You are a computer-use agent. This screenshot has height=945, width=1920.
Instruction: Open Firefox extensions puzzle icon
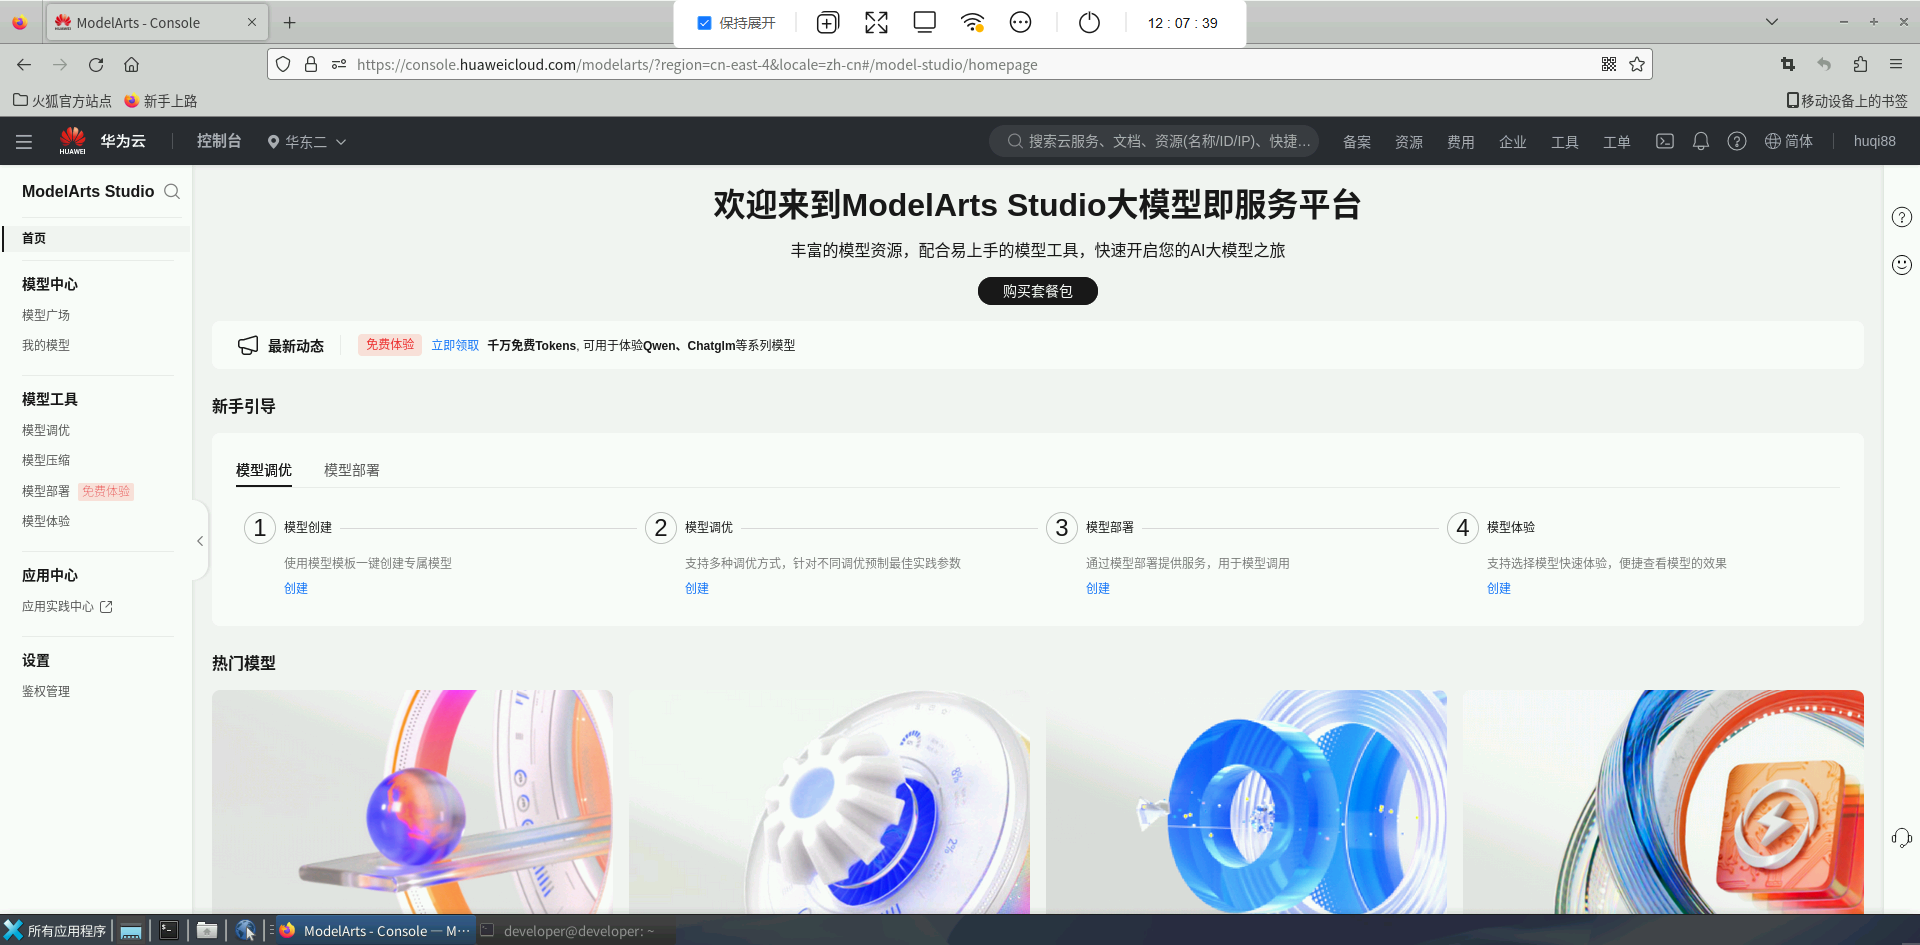click(1860, 64)
